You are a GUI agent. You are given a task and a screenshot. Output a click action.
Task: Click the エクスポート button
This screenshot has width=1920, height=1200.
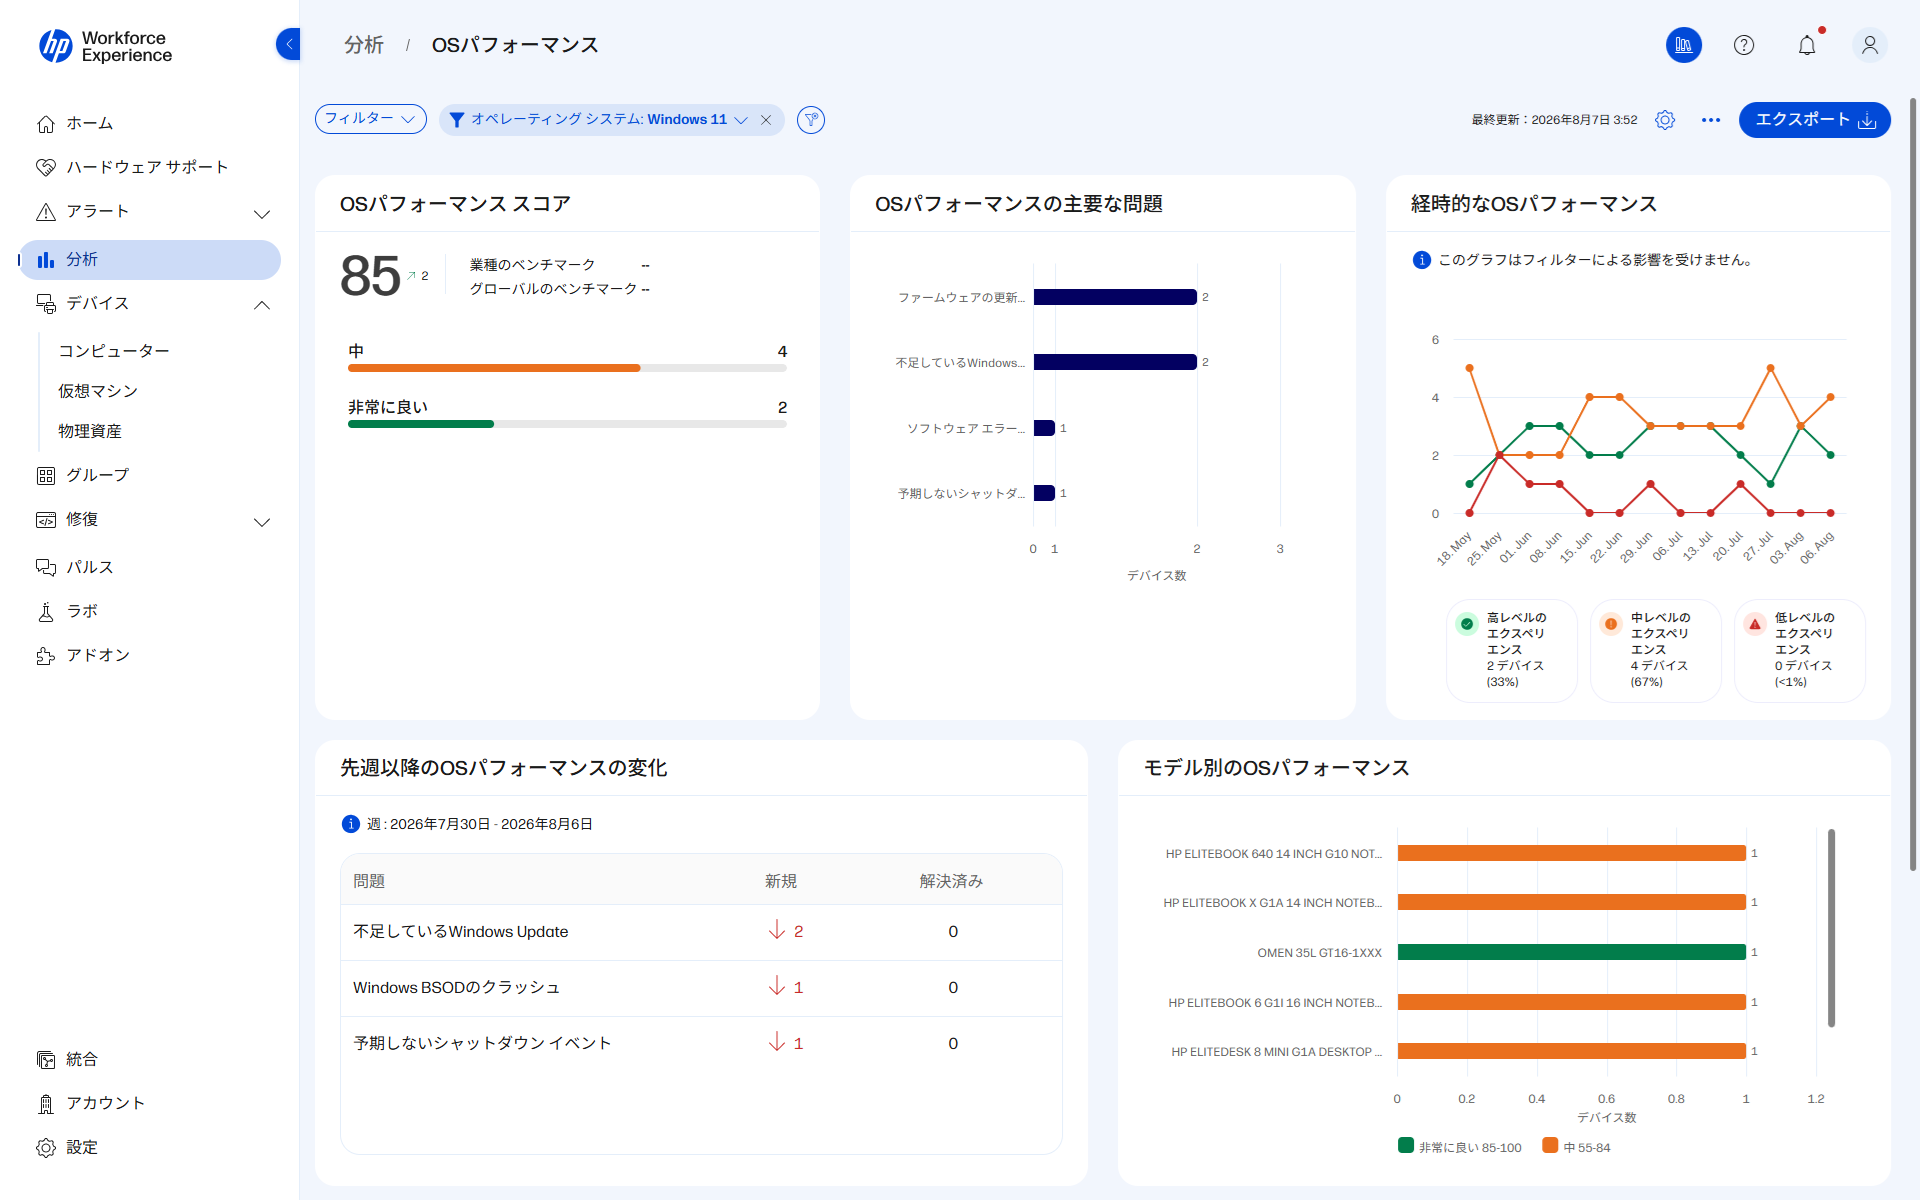[x=1815, y=120]
